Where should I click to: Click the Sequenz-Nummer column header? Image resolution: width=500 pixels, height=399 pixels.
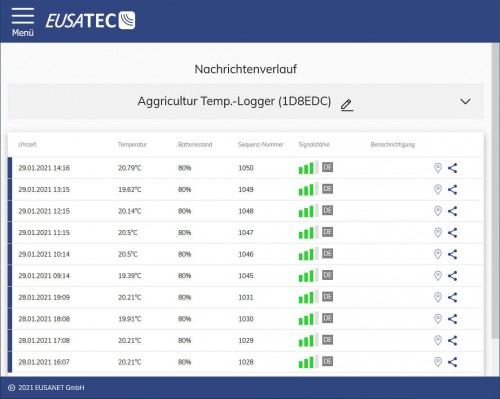click(261, 144)
